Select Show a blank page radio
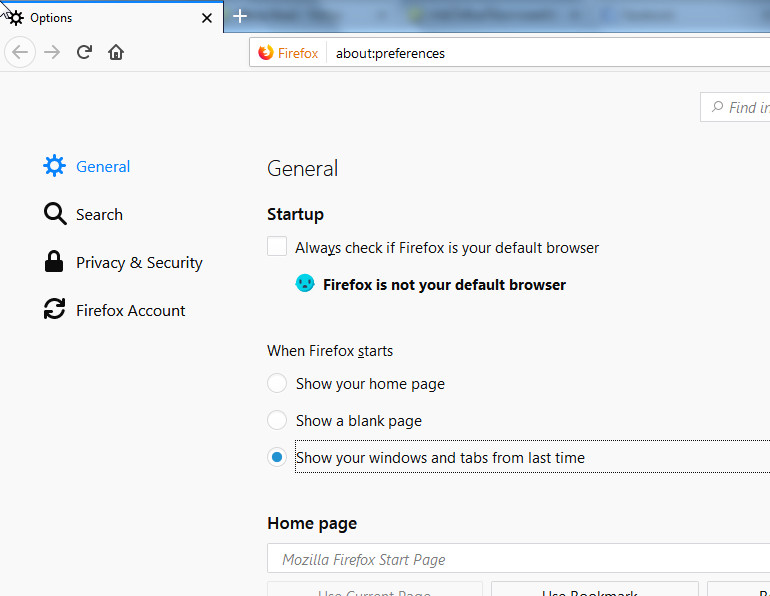Screen dimensions: 770x596 (x=277, y=420)
